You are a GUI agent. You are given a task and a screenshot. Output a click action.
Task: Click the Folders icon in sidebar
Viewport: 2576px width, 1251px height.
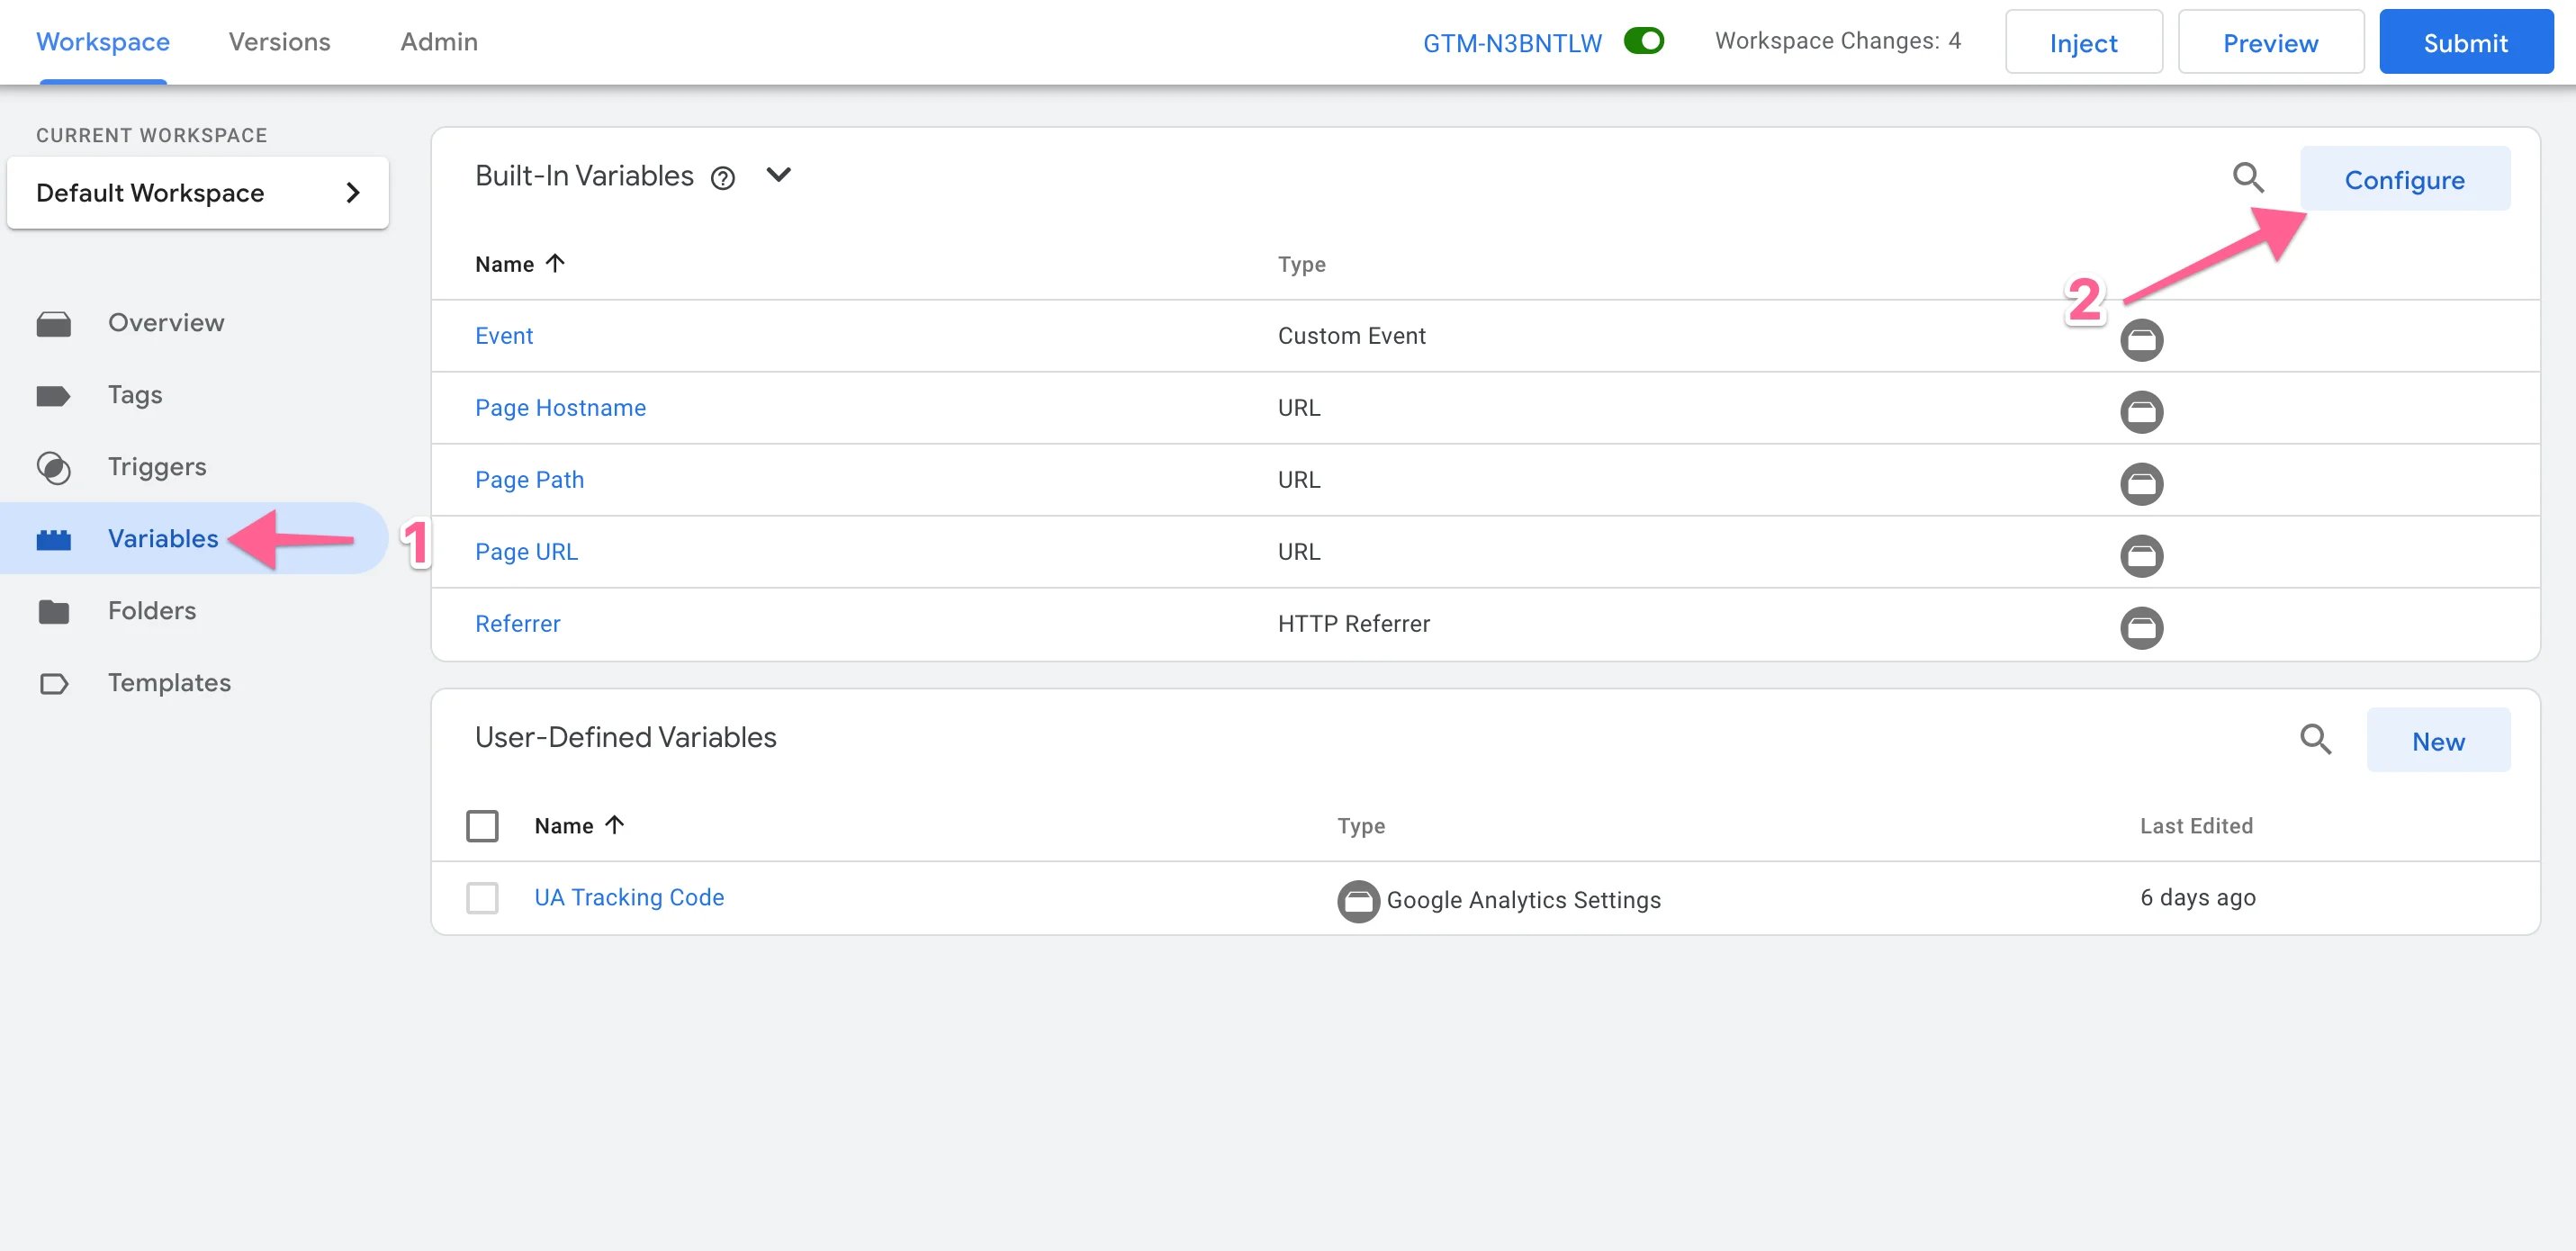pos(53,612)
